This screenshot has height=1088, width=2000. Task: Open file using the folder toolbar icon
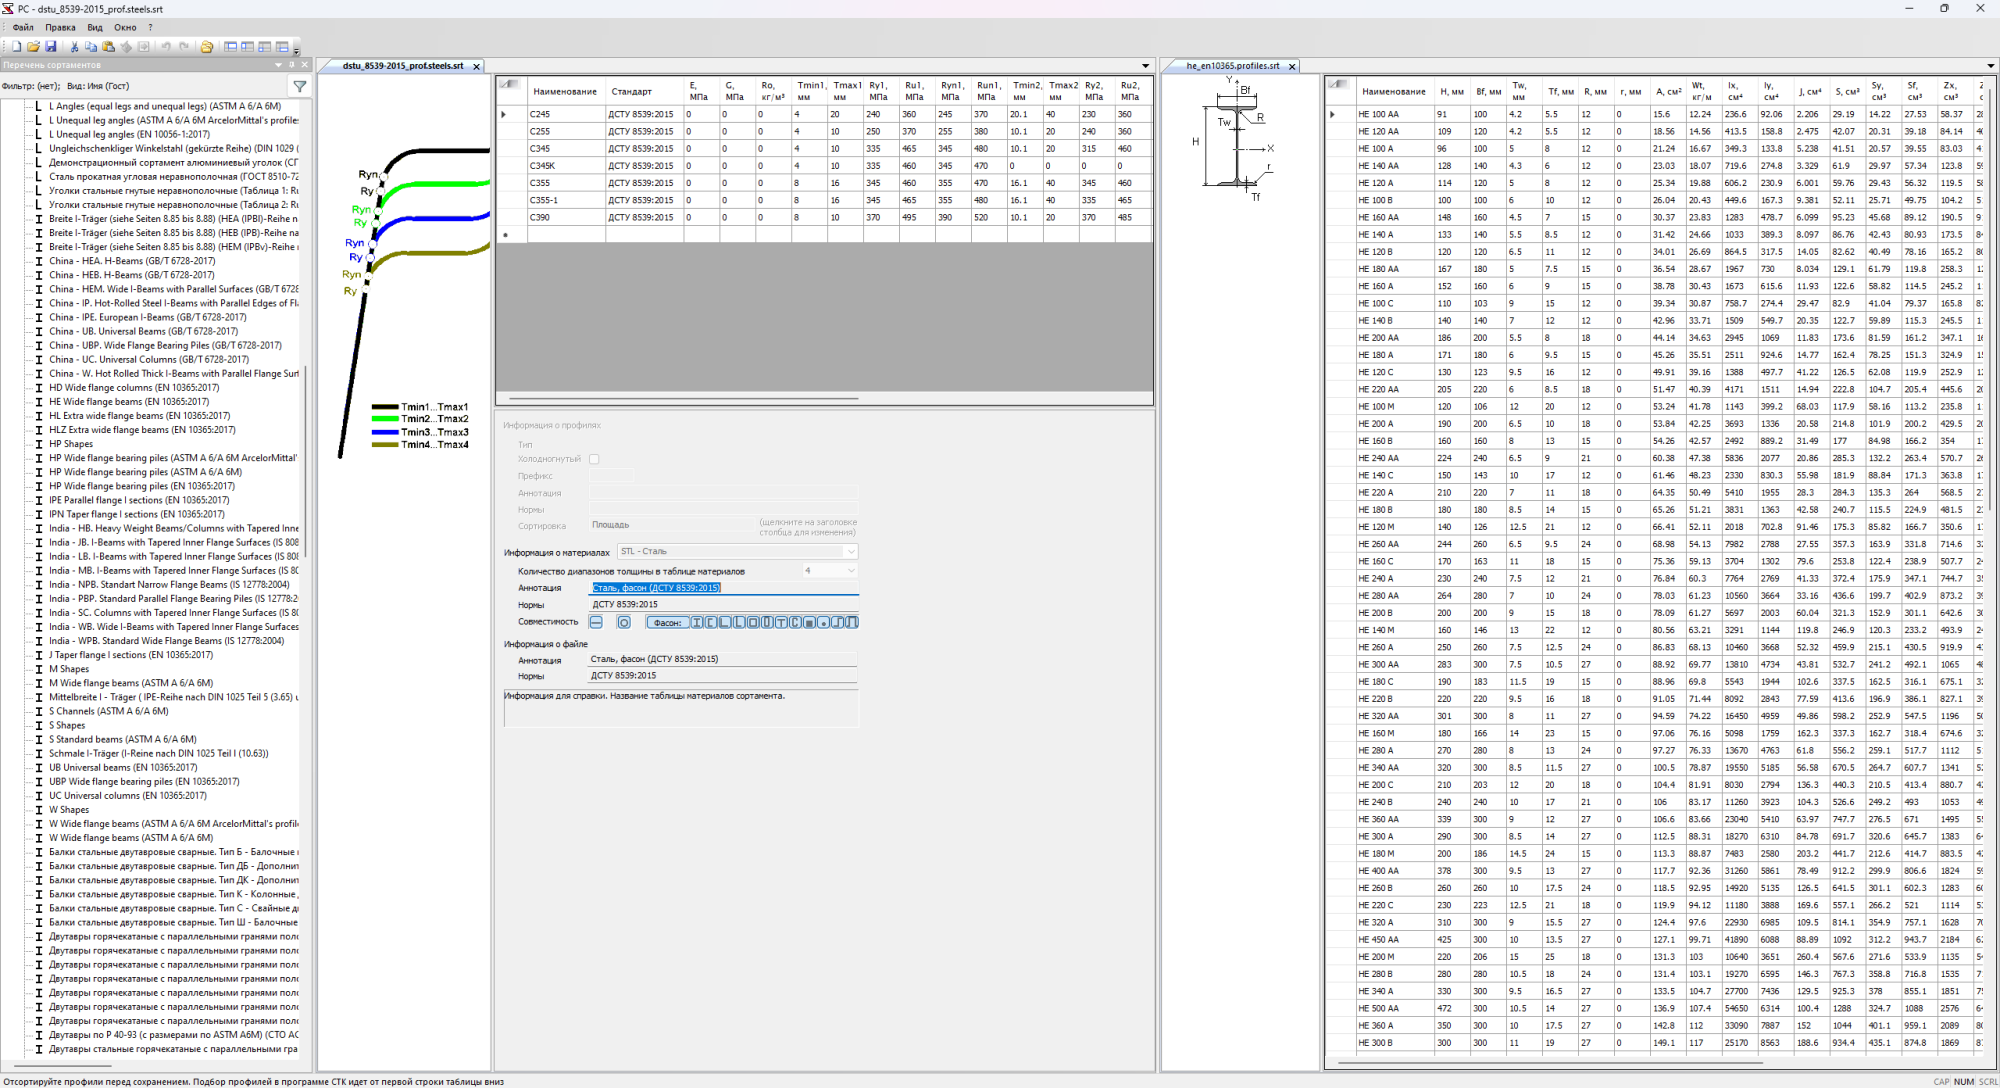33,46
